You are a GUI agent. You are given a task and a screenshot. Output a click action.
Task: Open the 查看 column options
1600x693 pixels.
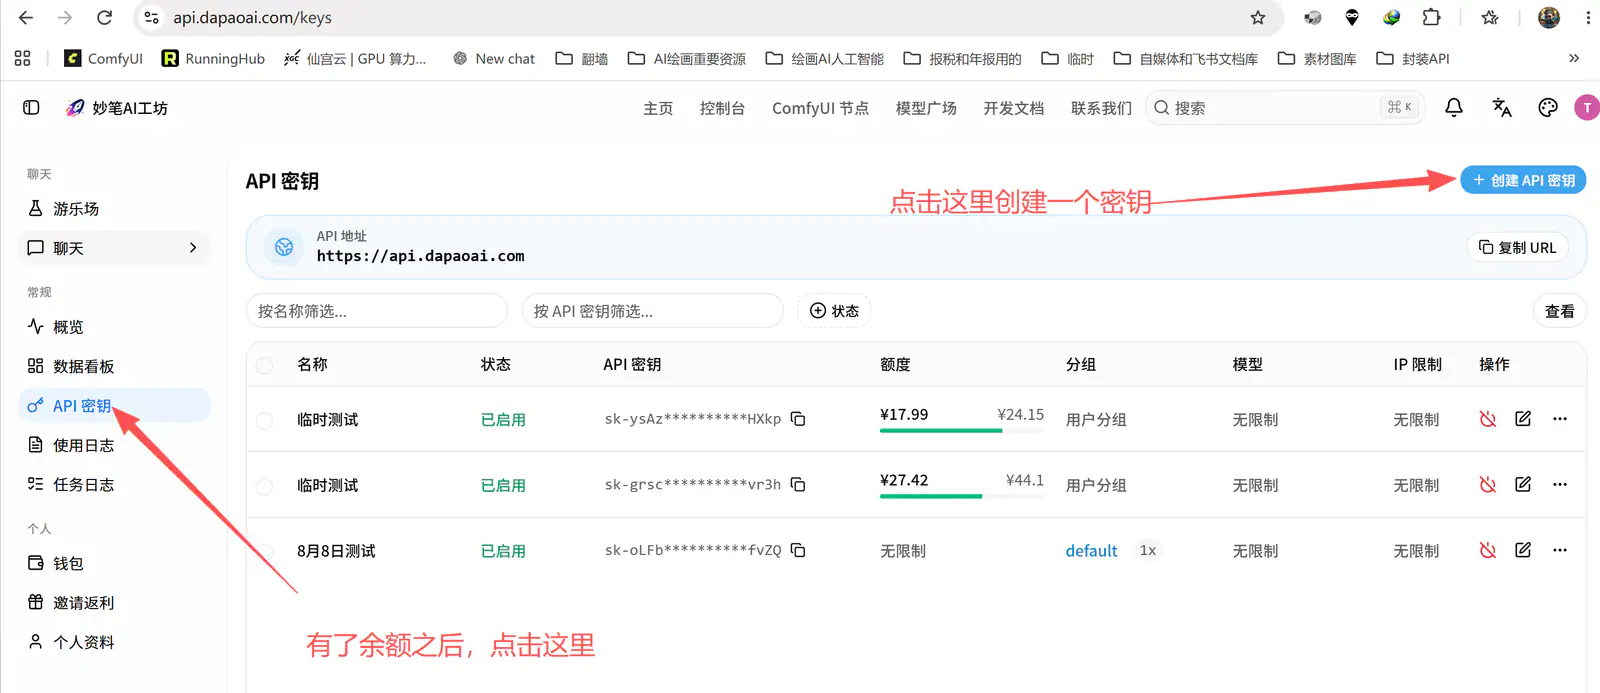click(x=1559, y=311)
